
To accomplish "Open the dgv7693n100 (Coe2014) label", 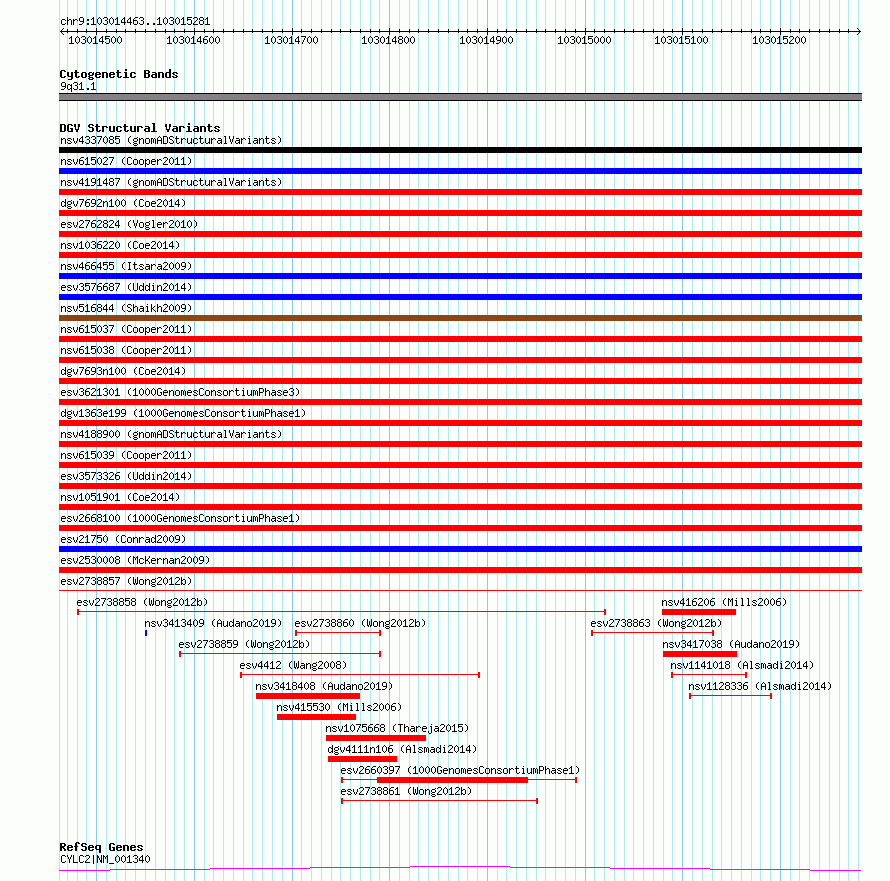I will point(123,371).
